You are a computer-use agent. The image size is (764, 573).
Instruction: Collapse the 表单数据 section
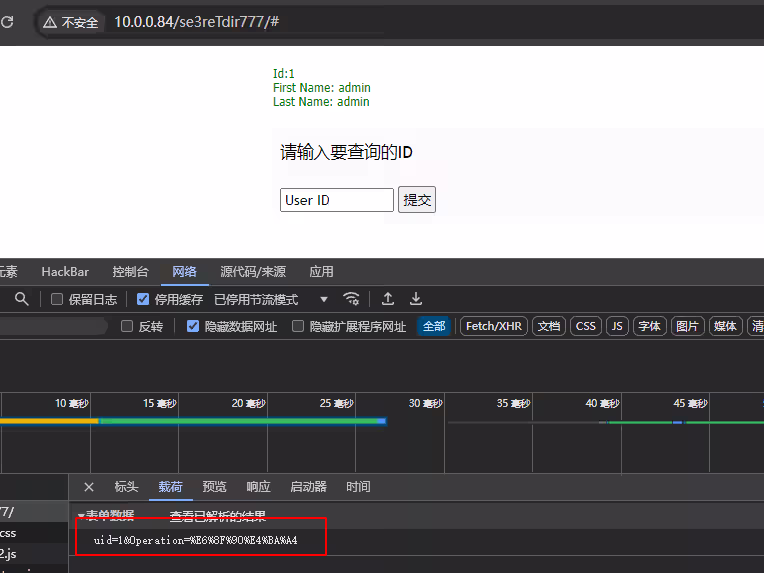point(82,516)
